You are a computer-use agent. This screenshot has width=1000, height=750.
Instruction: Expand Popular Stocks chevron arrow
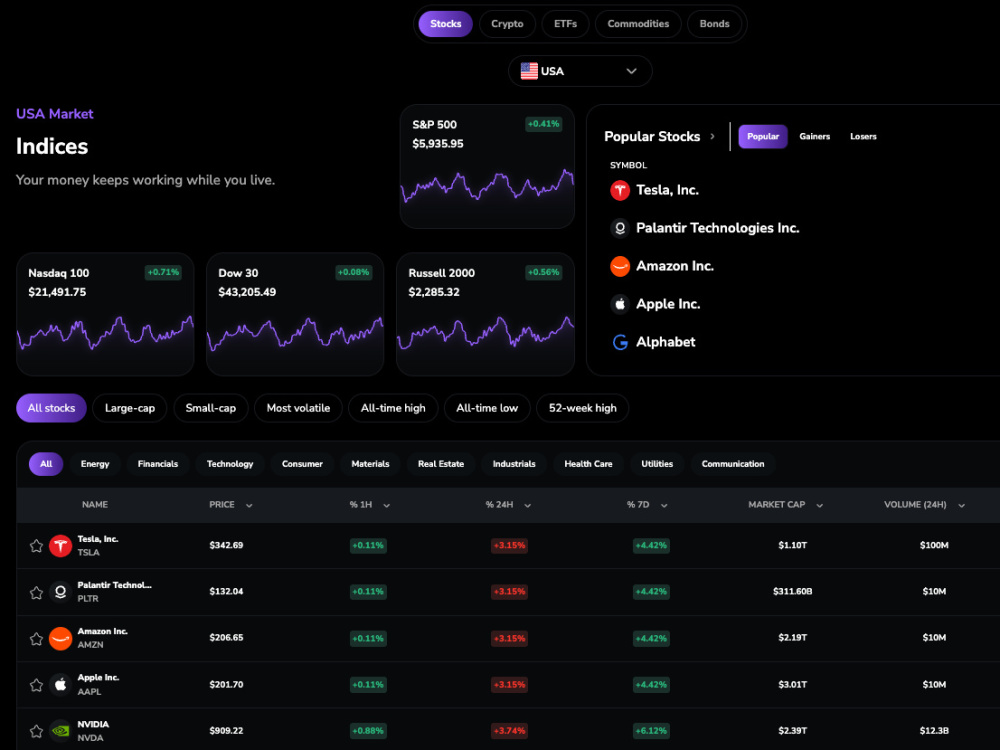712,136
